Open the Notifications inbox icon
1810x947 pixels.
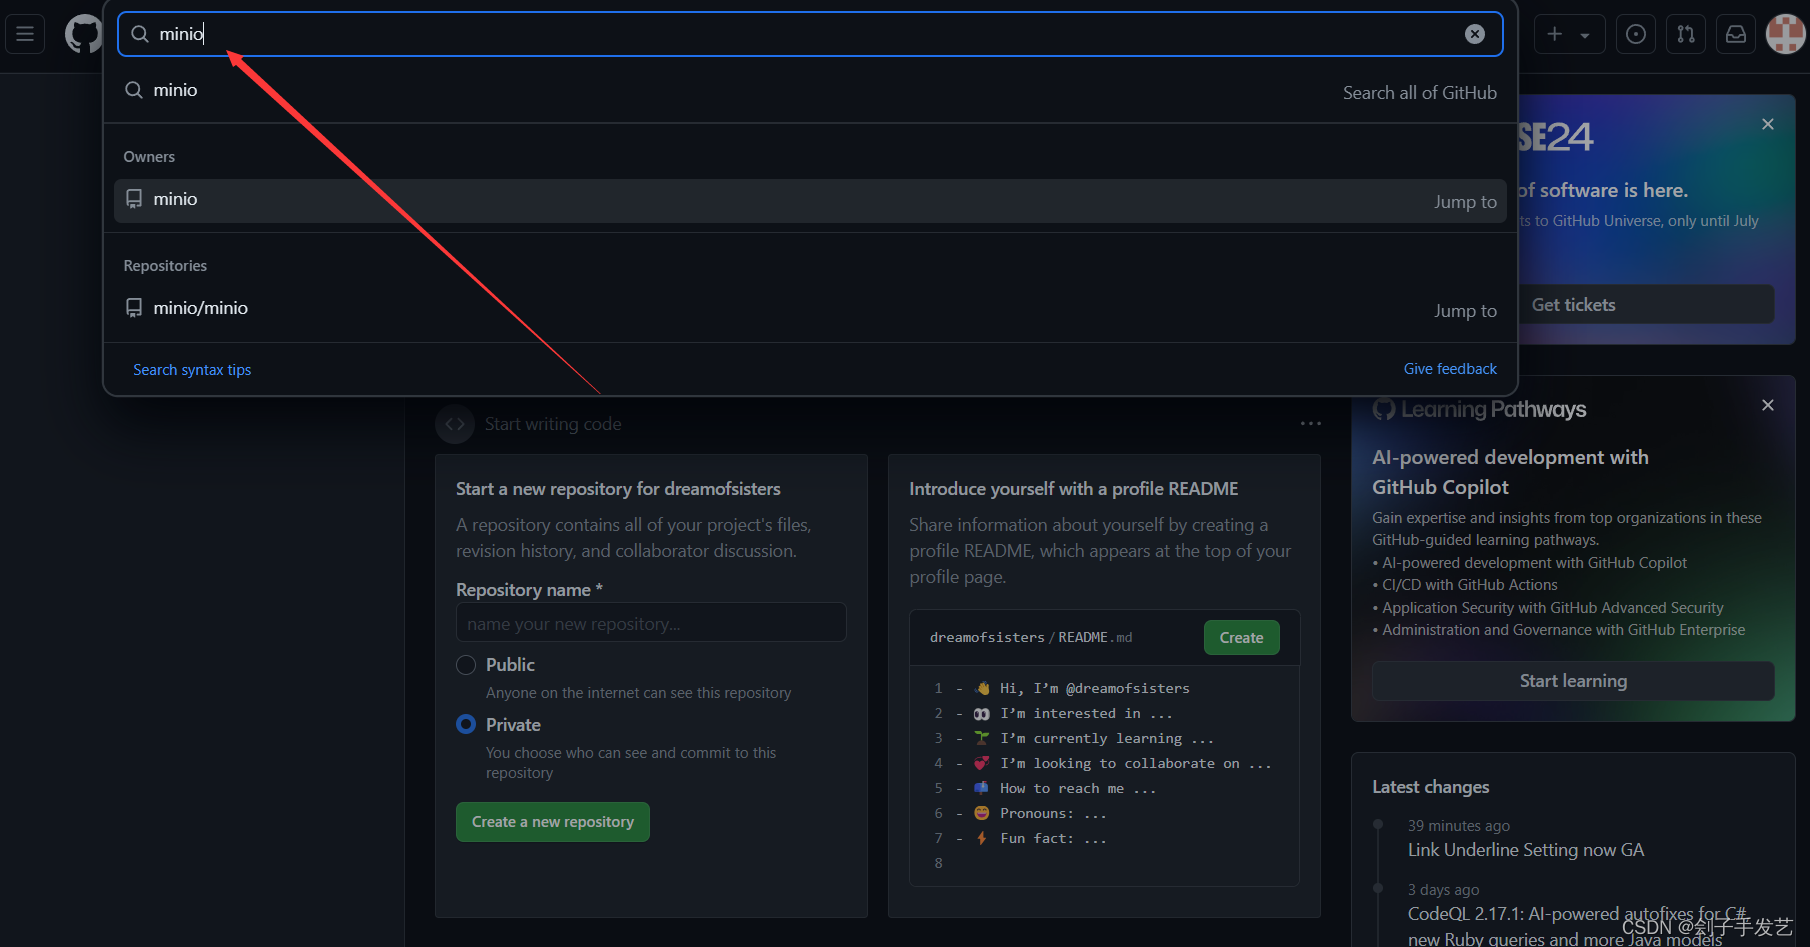1736,34
